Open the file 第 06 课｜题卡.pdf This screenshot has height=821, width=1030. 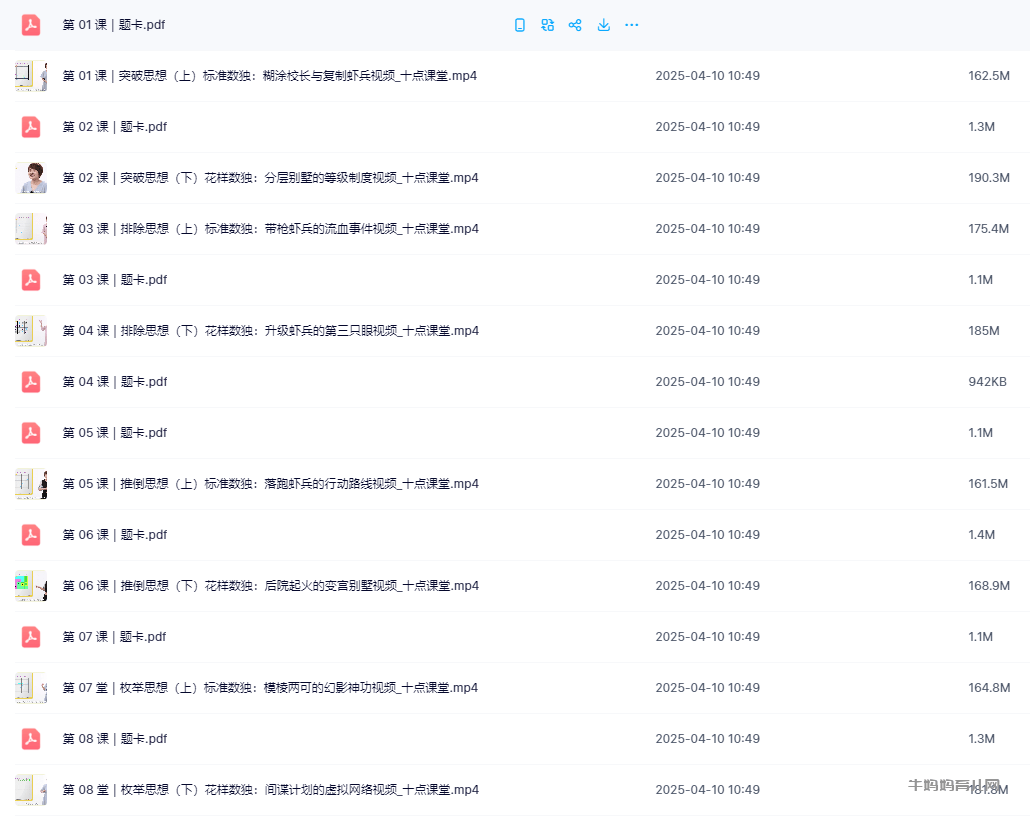pos(114,534)
